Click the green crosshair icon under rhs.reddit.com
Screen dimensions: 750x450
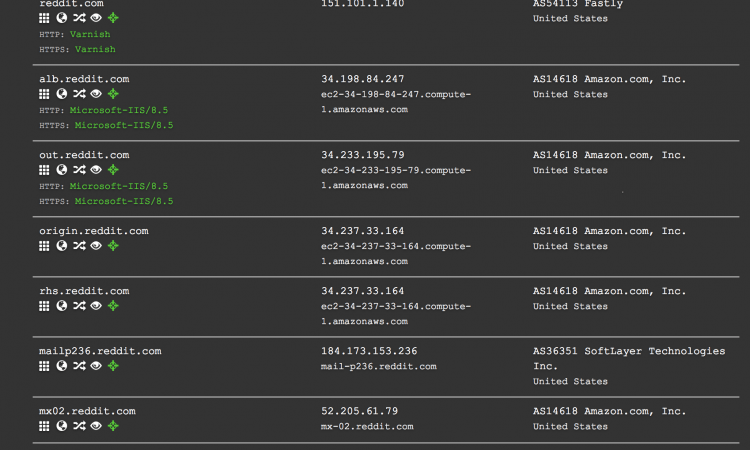(113, 306)
